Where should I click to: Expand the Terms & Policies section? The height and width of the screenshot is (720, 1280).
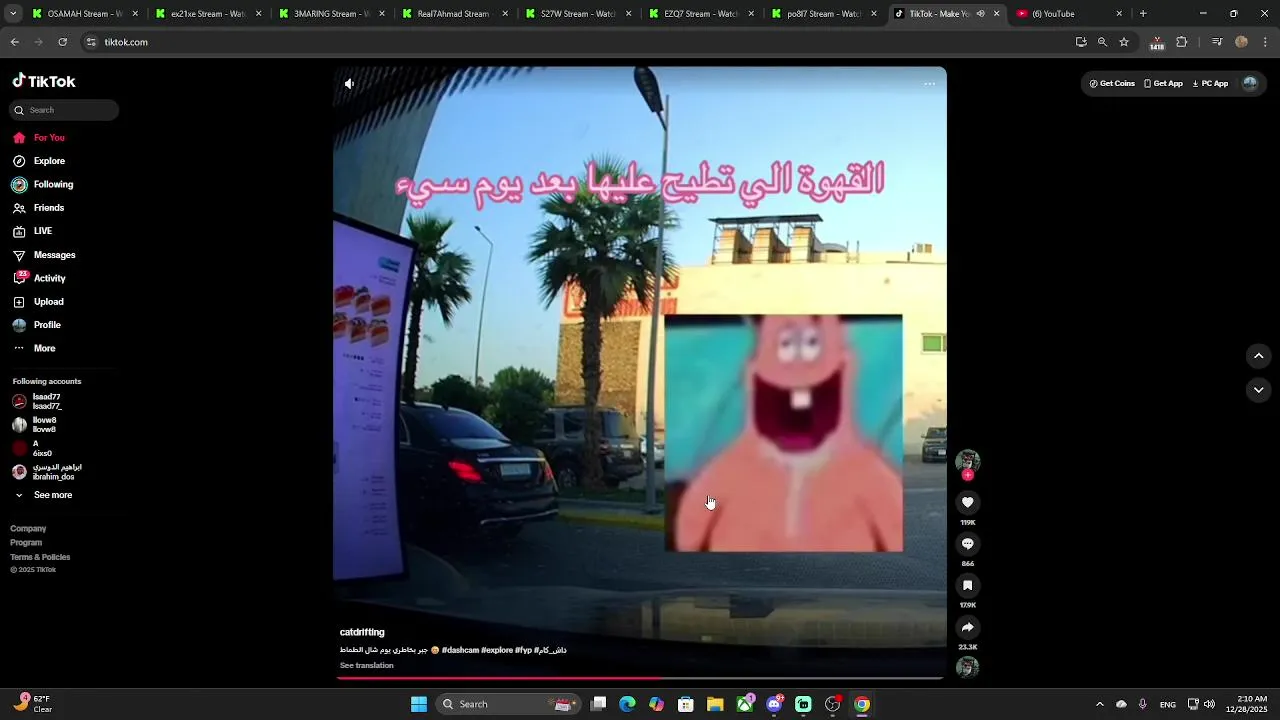[40, 557]
